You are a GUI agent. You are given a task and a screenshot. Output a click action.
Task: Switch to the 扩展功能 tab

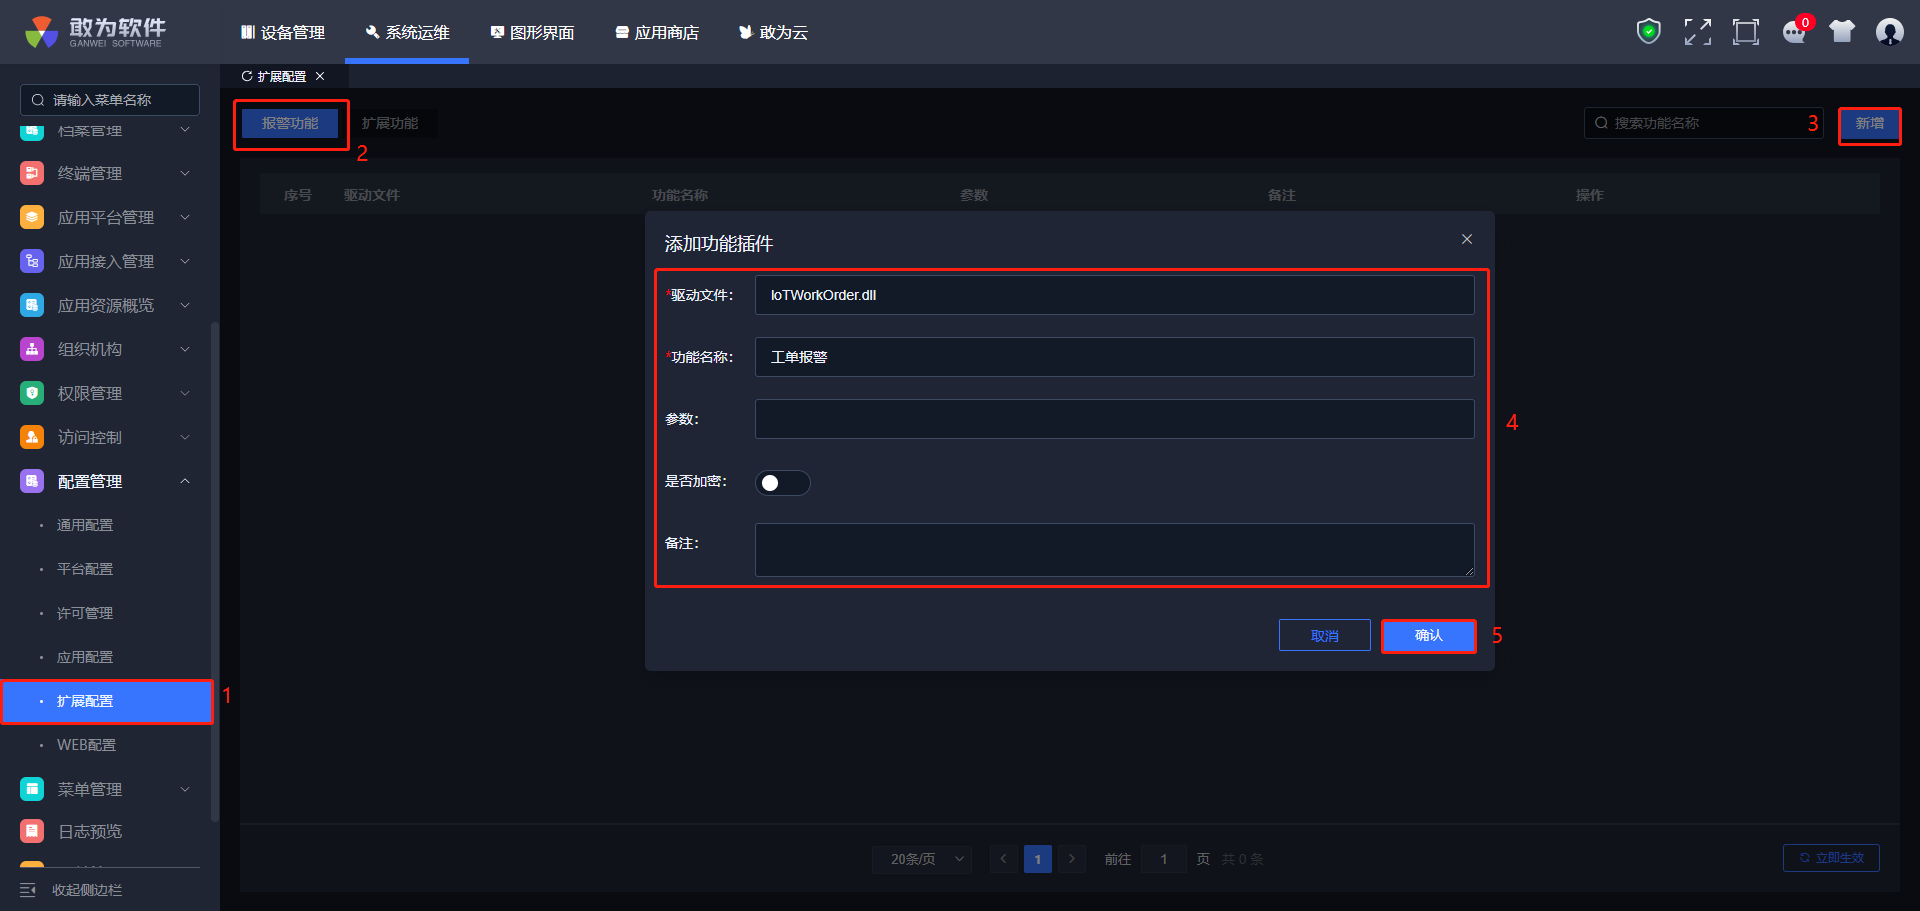(390, 123)
